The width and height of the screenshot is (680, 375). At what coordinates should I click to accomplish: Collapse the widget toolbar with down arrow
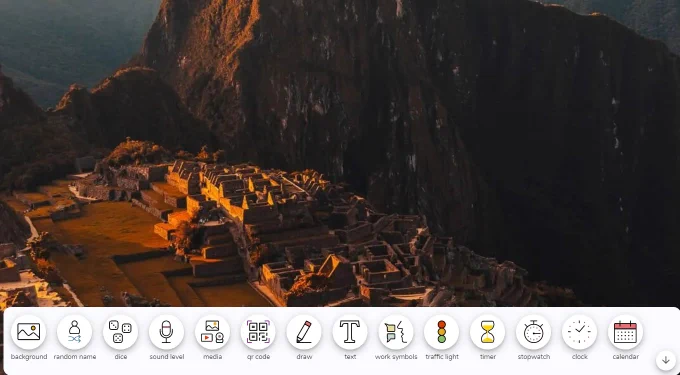click(x=666, y=360)
